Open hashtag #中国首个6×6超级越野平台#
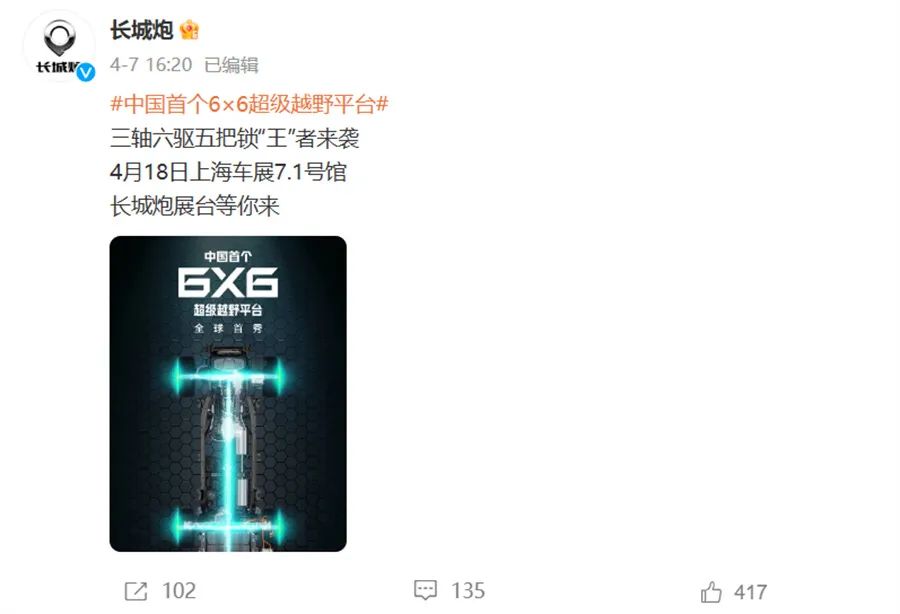This screenshot has height=614, width=900. [x=249, y=104]
